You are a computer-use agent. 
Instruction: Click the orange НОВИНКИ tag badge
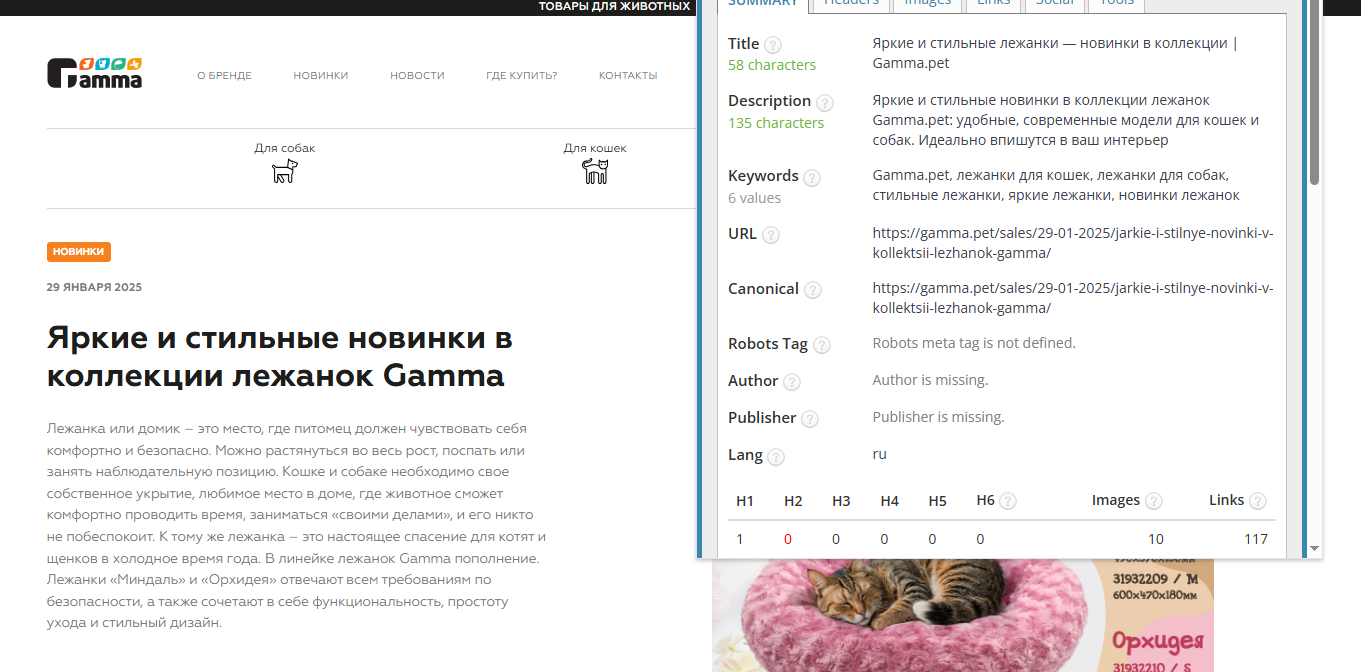[x=78, y=252]
